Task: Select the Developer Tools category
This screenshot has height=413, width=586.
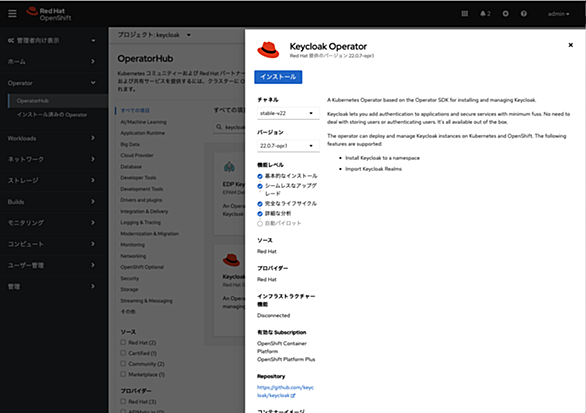Action: pos(138,178)
